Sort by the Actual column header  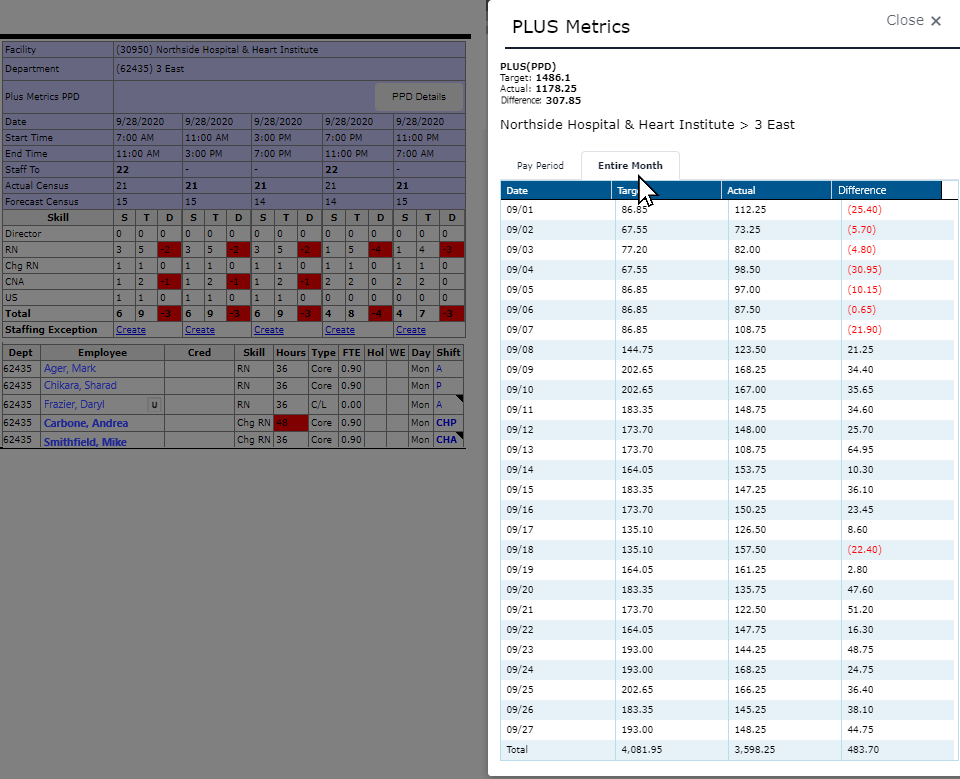point(775,190)
